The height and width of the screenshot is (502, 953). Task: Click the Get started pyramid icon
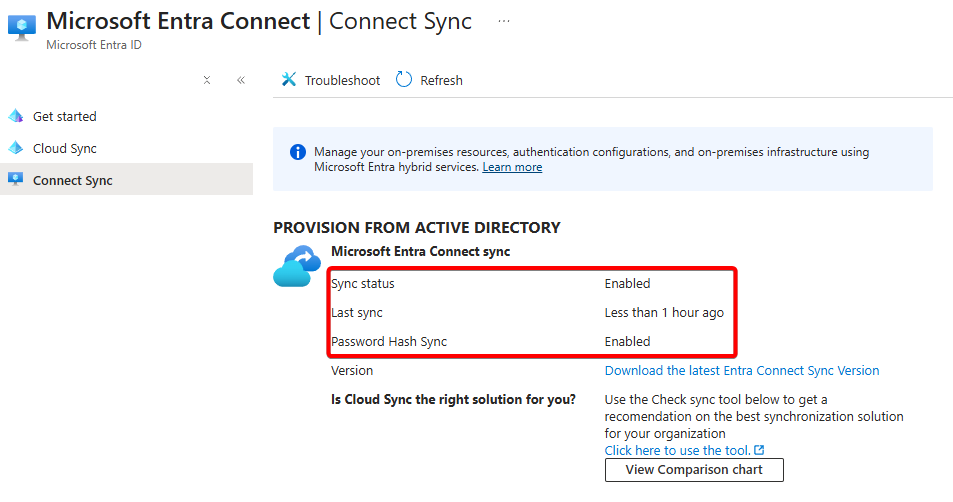coord(15,116)
